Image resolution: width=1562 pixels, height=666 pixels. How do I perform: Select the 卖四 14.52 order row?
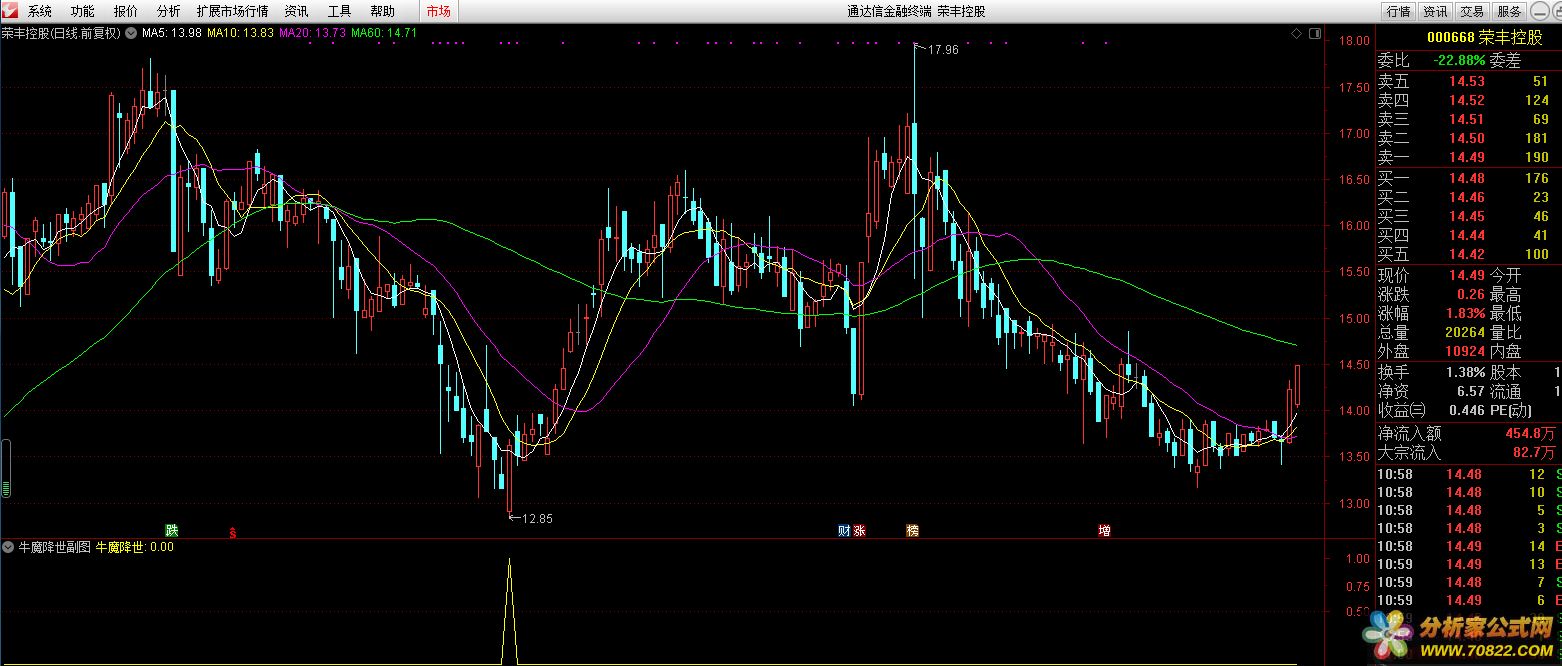(1467, 100)
